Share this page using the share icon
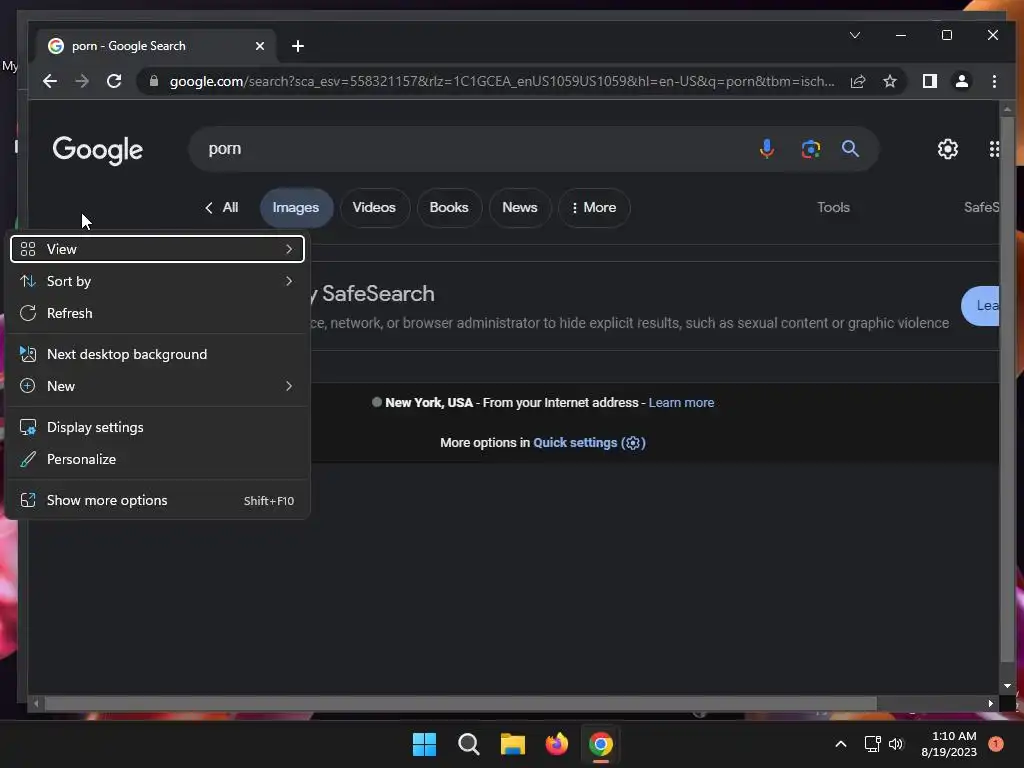Screen dimensions: 1024x768 tap(857, 81)
